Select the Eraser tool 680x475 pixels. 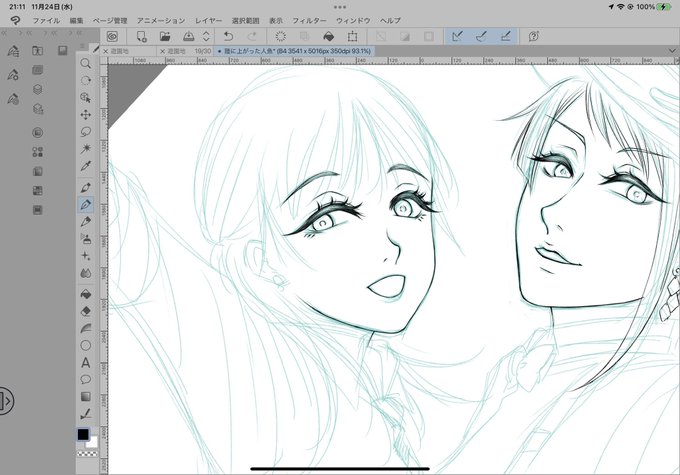(x=85, y=311)
